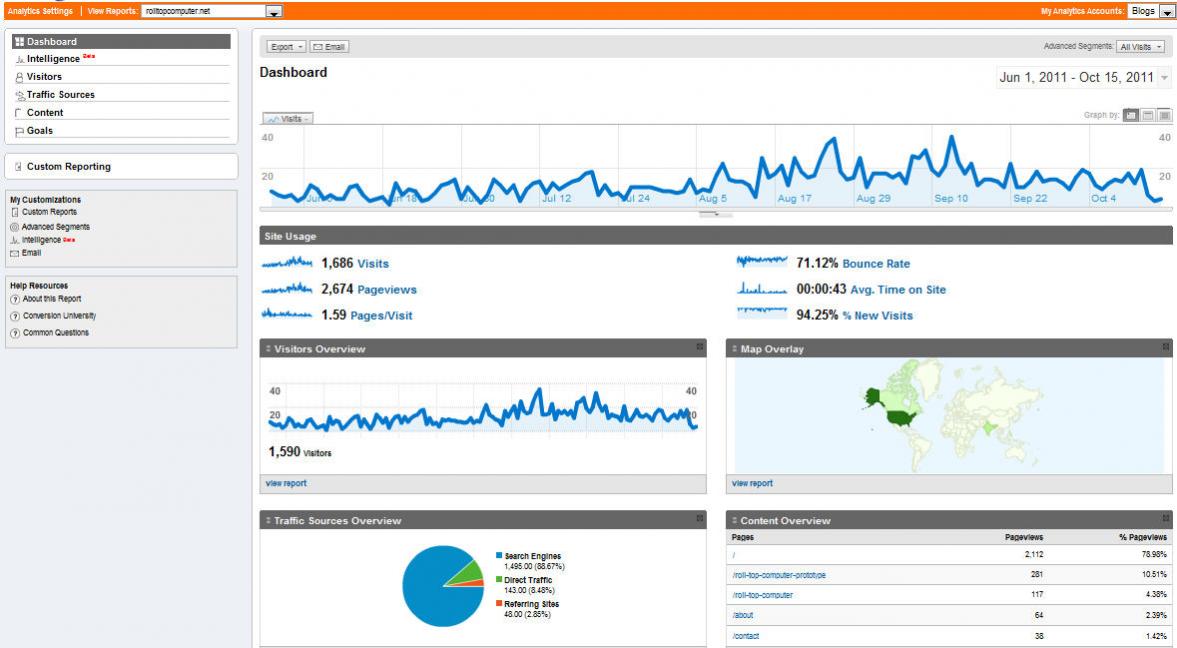Open the Export dropdown menu
This screenshot has width=1177, height=648.
(286, 47)
